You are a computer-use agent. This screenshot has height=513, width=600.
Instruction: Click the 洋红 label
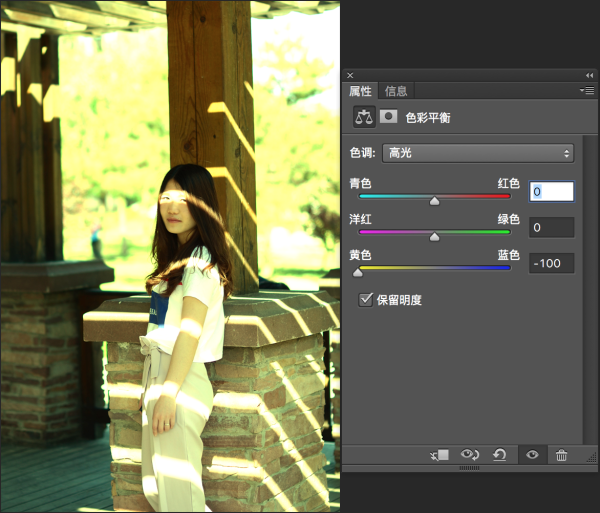click(360, 219)
